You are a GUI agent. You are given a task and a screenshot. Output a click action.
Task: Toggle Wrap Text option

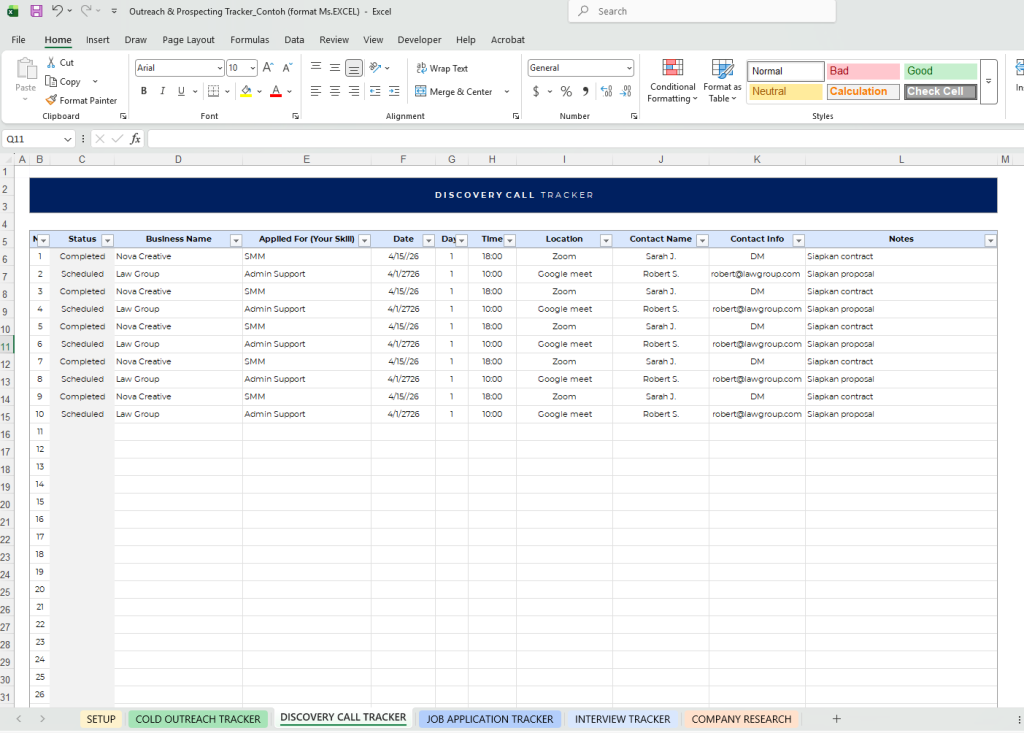pos(441,68)
